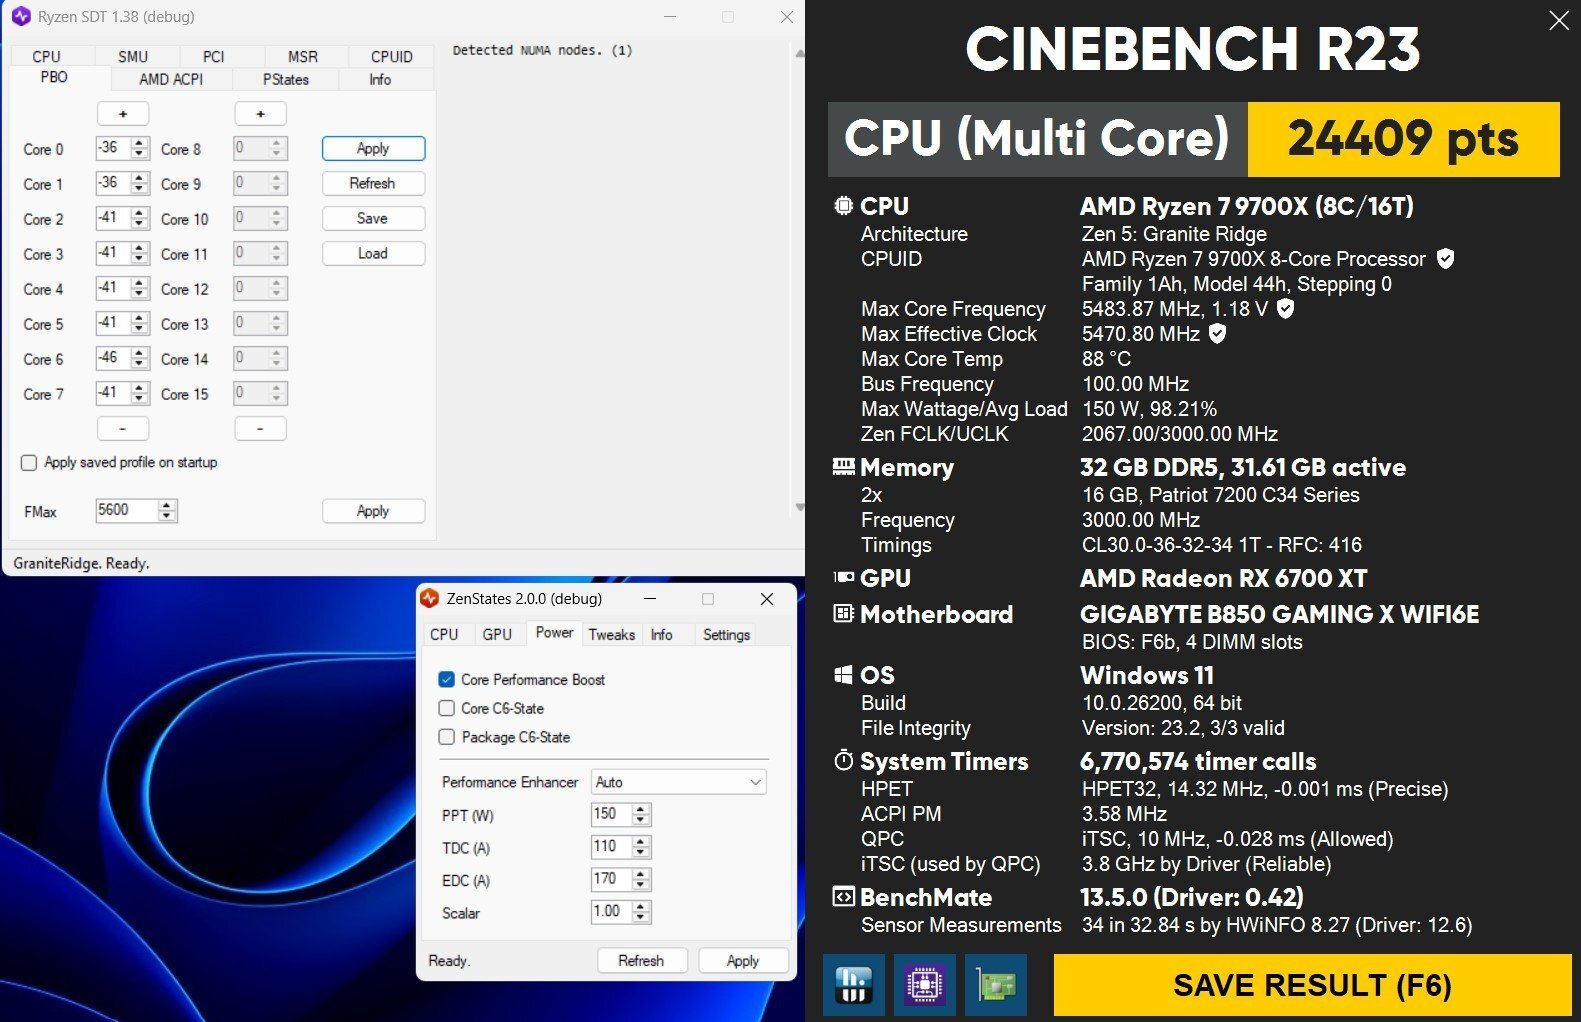Enable Apply saved profile on startup
The width and height of the screenshot is (1581, 1022).
[x=29, y=463]
